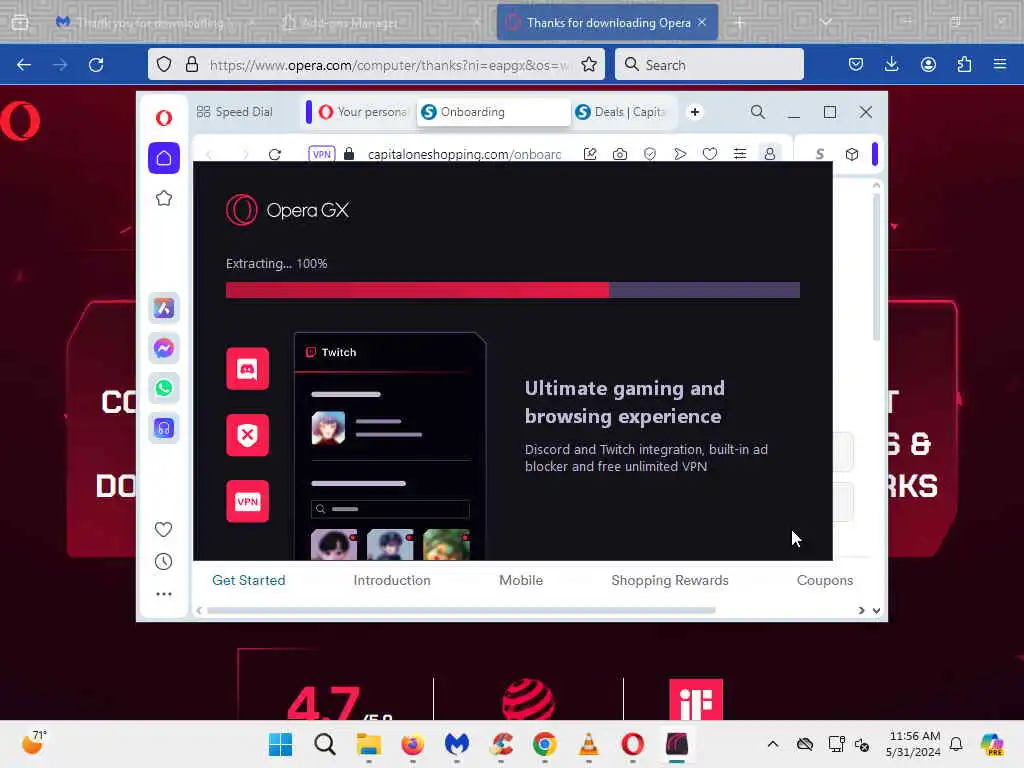Bookmark this page with Firefox star
This screenshot has height=768, width=1024.
pos(588,65)
